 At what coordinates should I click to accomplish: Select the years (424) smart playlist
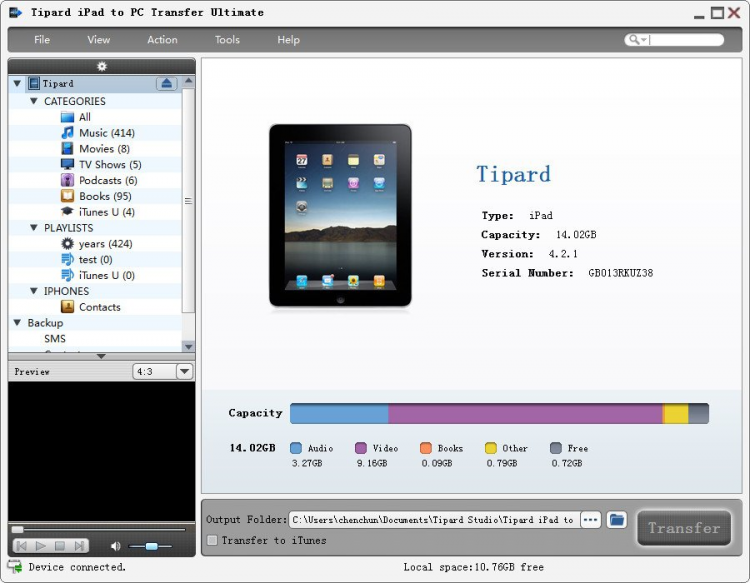(105, 244)
